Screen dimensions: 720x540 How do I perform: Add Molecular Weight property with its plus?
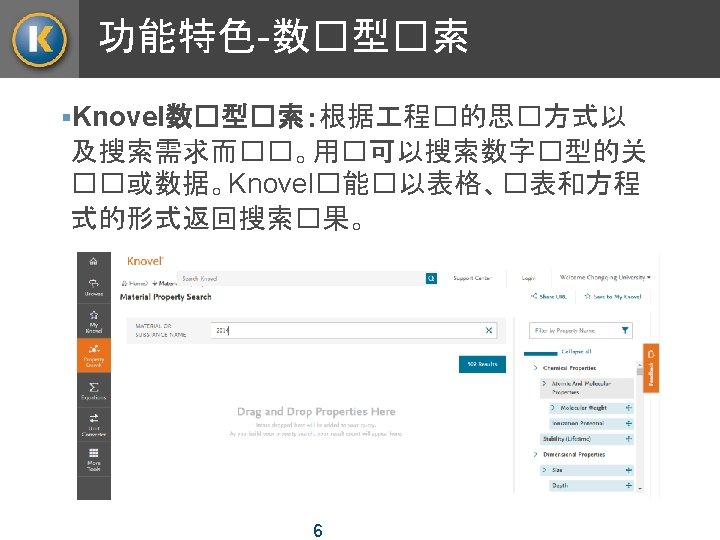click(x=629, y=408)
